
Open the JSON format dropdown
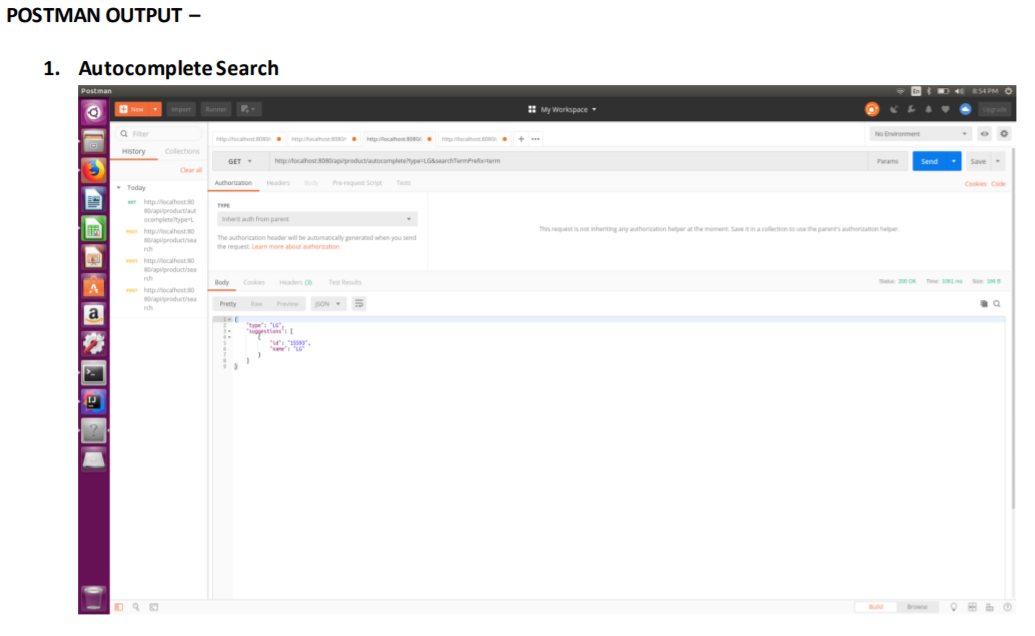[x=327, y=304]
